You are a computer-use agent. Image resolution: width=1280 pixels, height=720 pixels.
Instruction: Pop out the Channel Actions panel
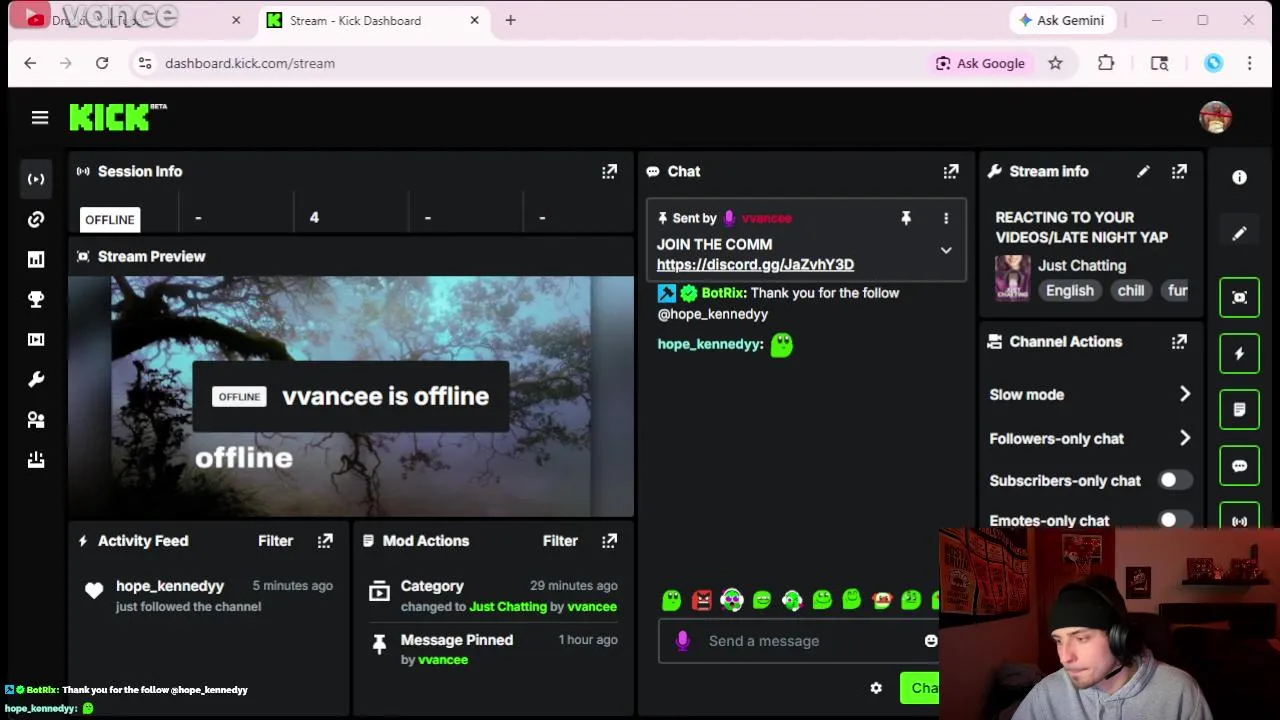(1179, 342)
